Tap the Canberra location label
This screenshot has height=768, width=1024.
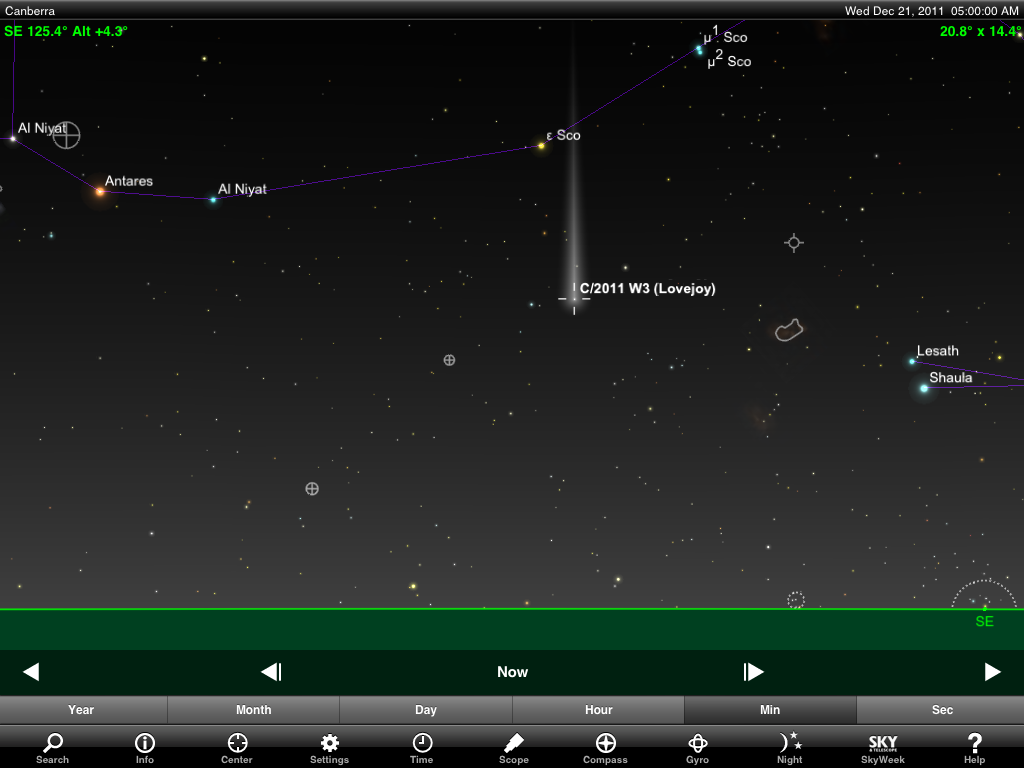click(30, 10)
